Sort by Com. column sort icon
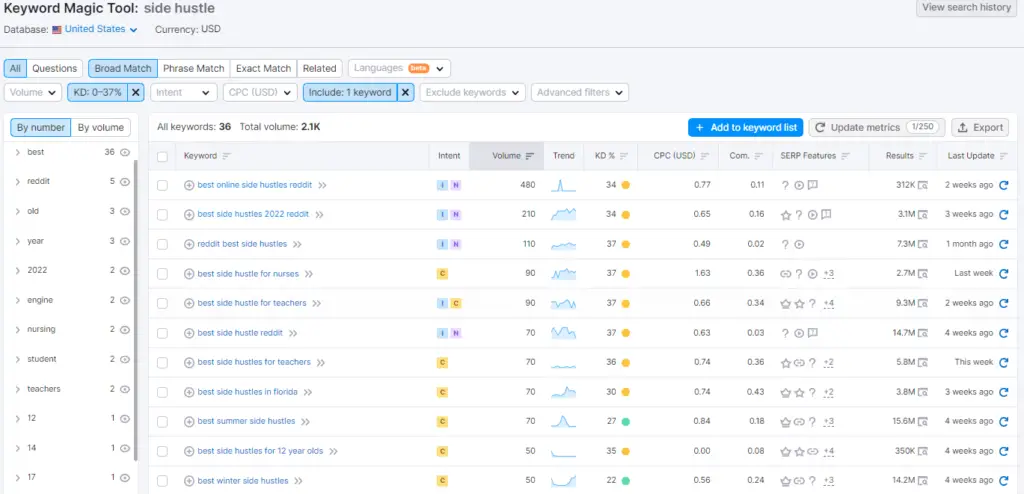1024x494 pixels. [758, 156]
